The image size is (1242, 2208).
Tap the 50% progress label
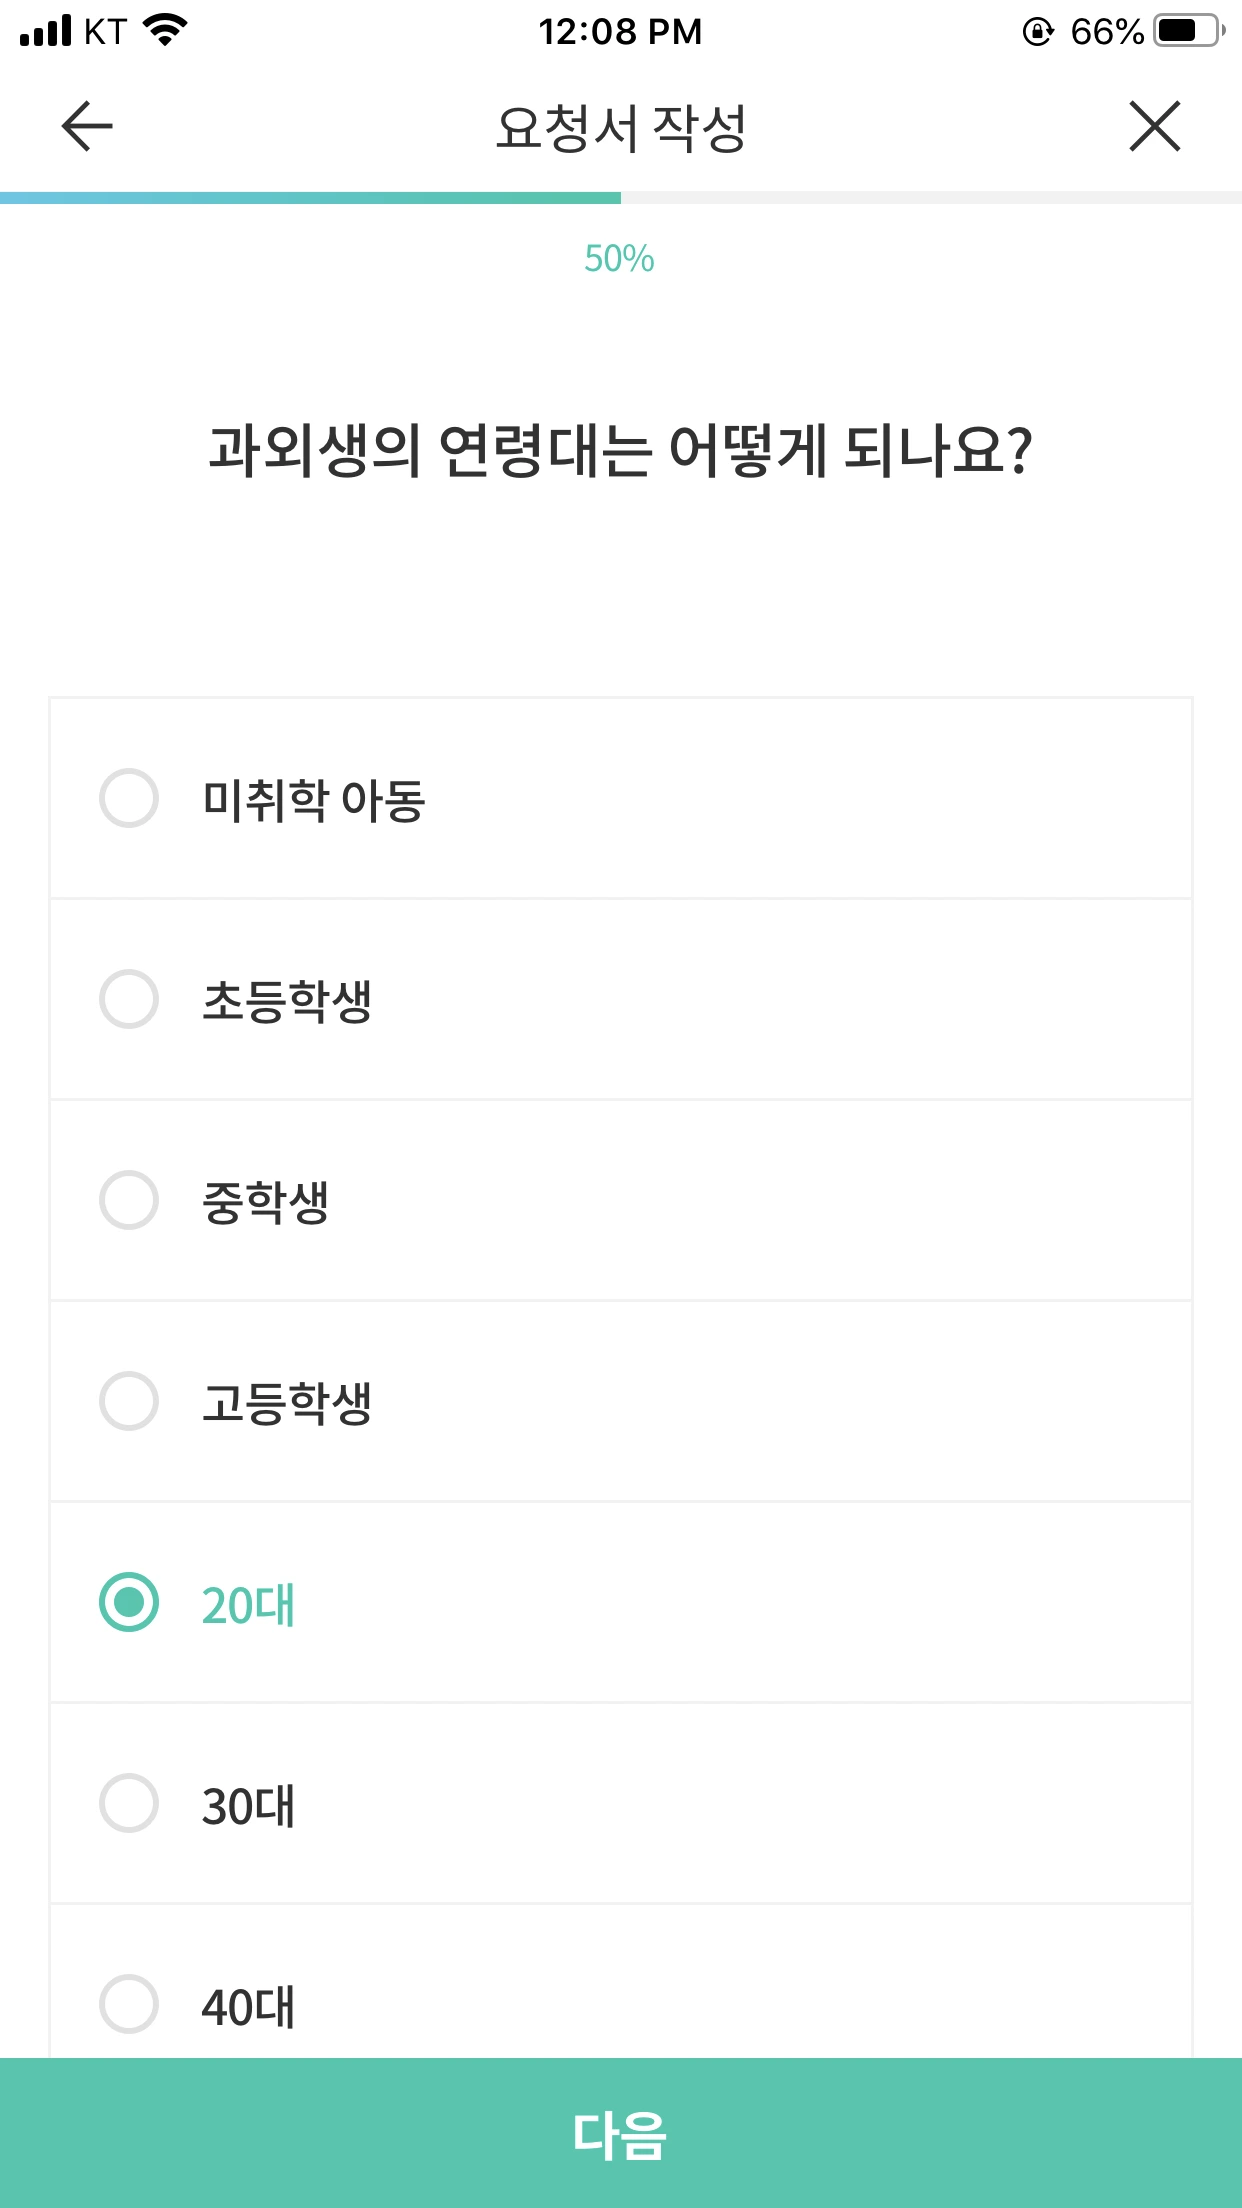pos(619,259)
